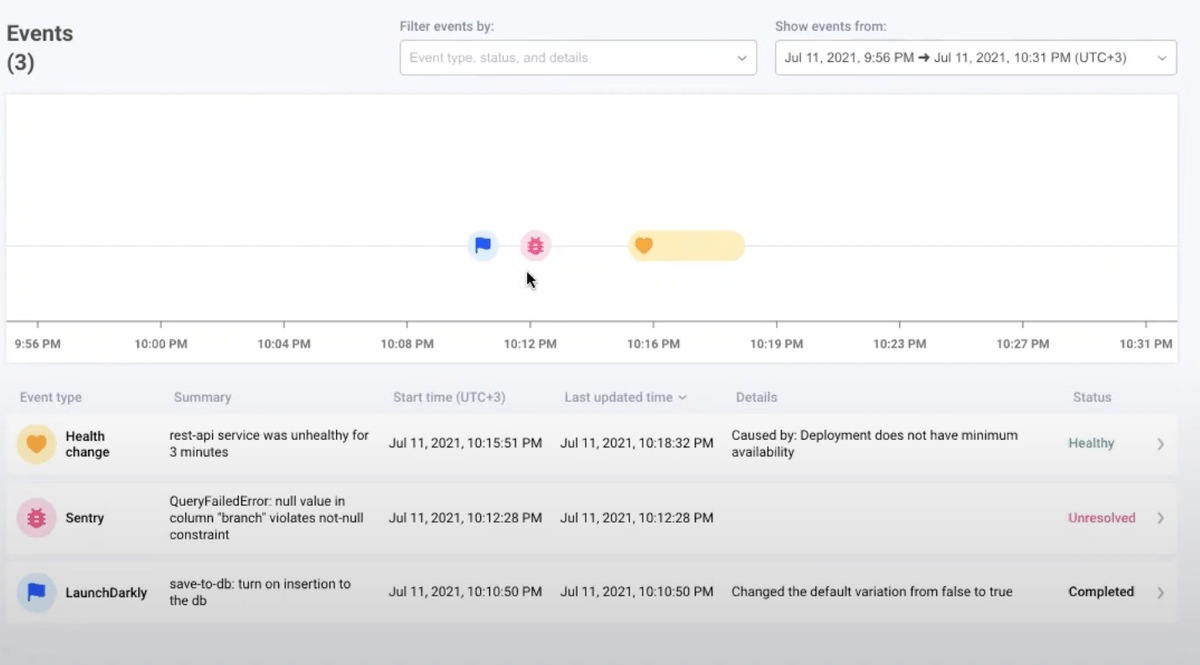Image resolution: width=1200 pixels, height=665 pixels.
Task: Click the Start time (UTC+3) column header
Action: coord(449,397)
